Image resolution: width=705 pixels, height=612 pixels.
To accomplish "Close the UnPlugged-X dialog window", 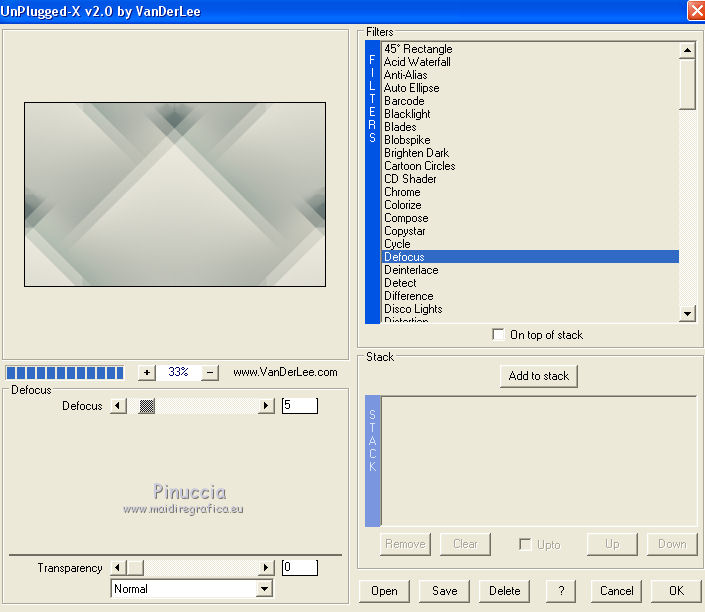I will (x=696, y=11).
